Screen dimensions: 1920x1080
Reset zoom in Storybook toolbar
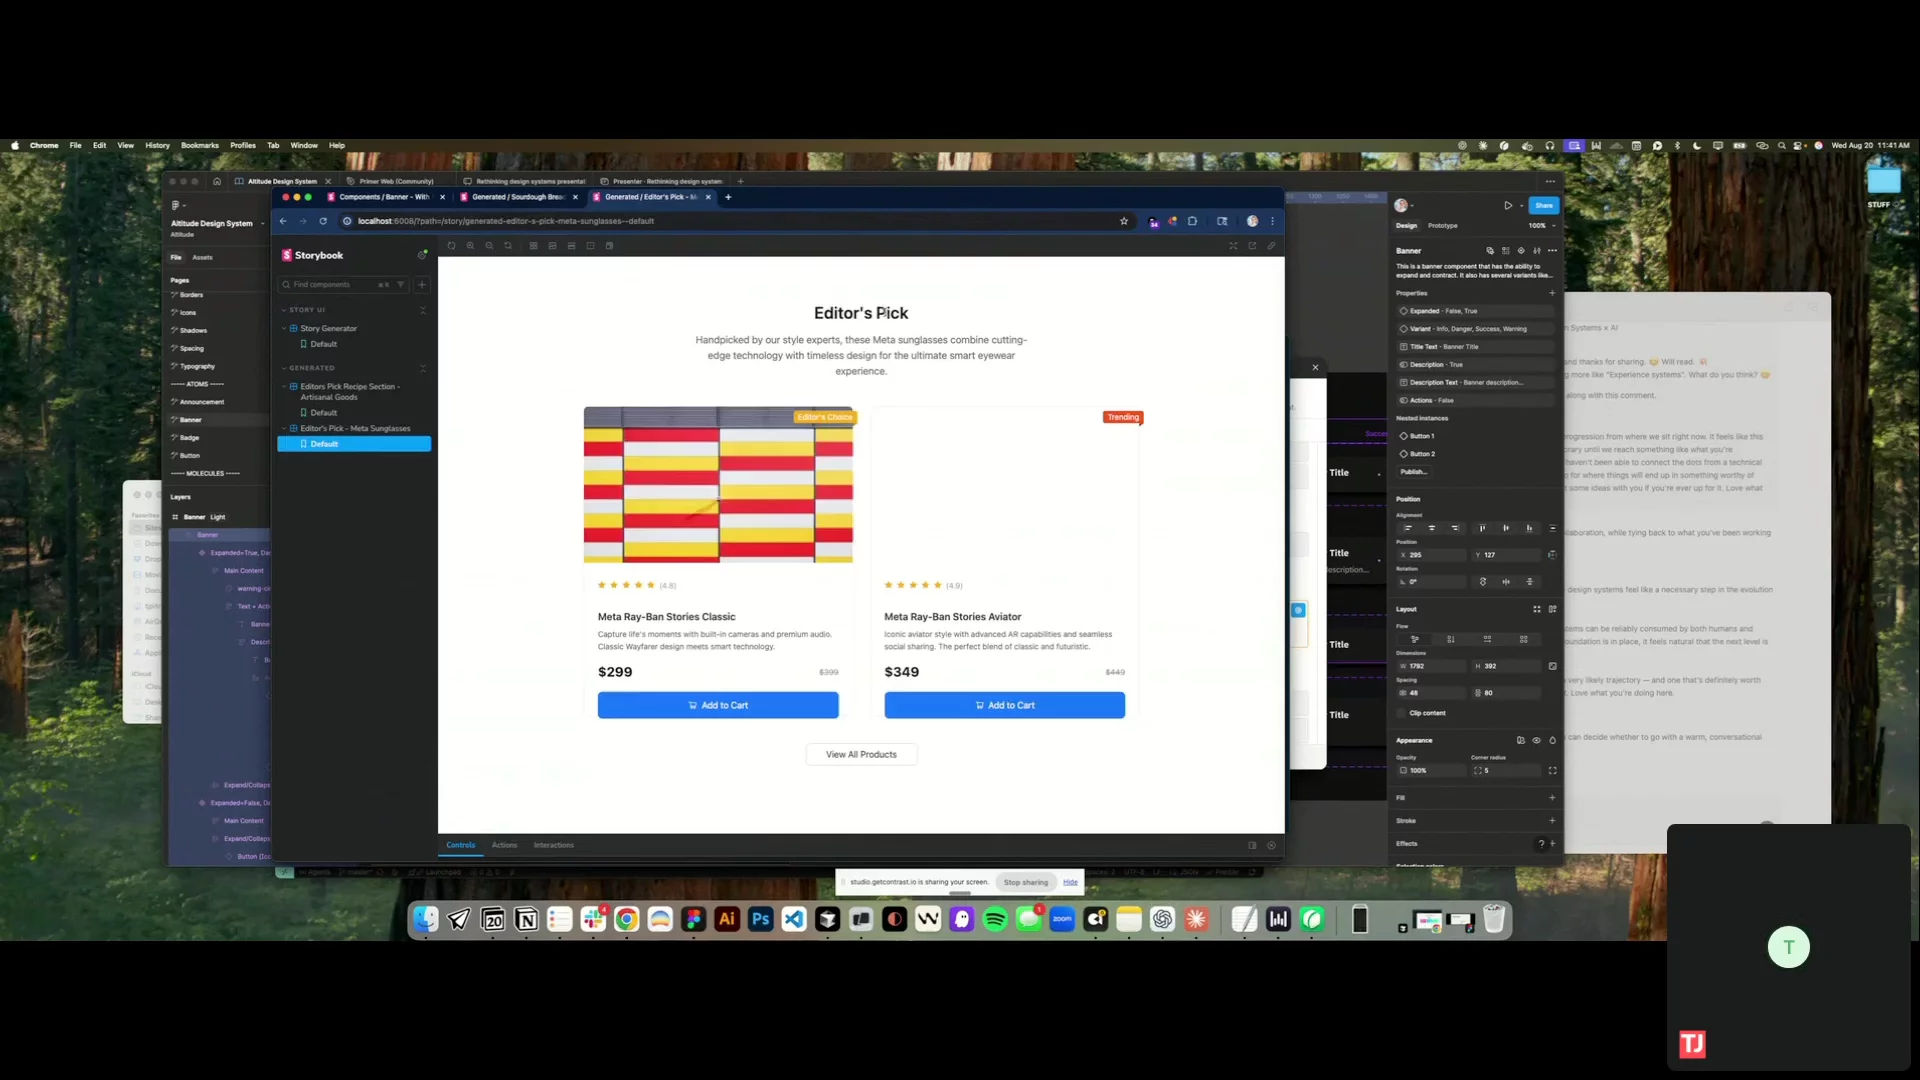click(x=508, y=246)
